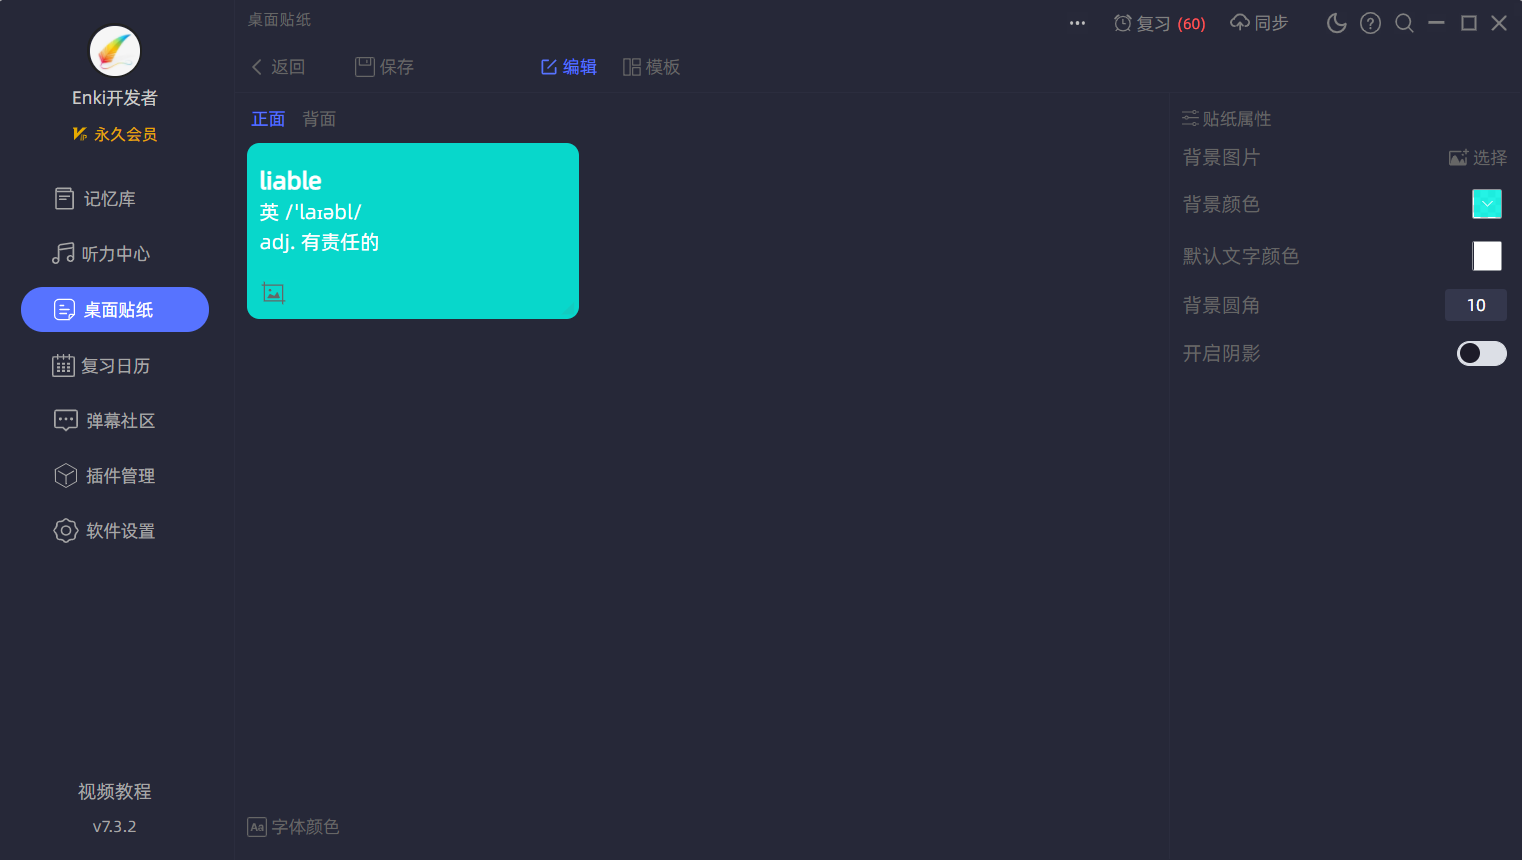The image size is (1522, 860).
Task: Click the Enki app logo avatar
Action: point(115,51)
